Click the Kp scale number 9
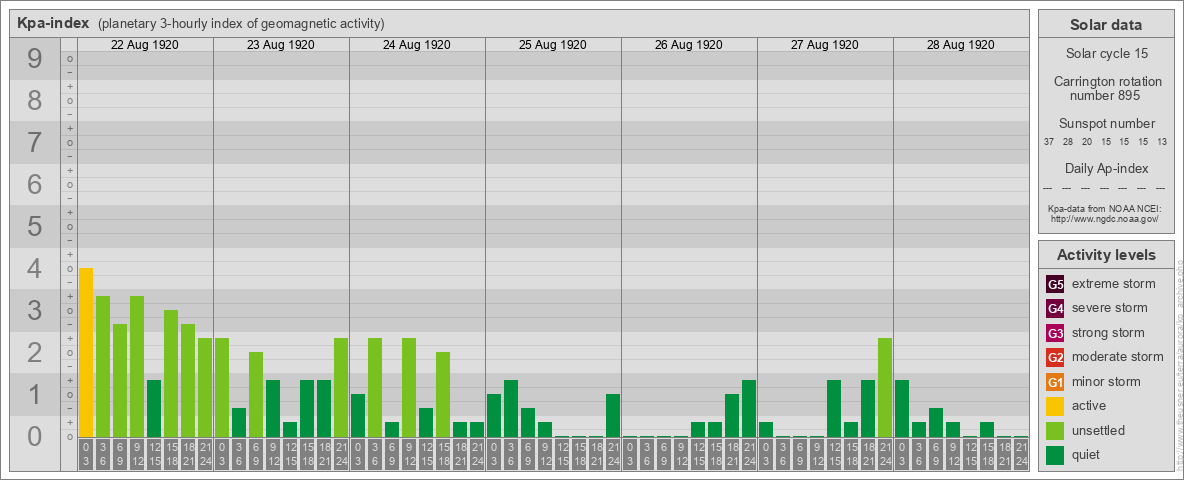The height and width of the screenshot is (480, 1184). click(34, 59)
